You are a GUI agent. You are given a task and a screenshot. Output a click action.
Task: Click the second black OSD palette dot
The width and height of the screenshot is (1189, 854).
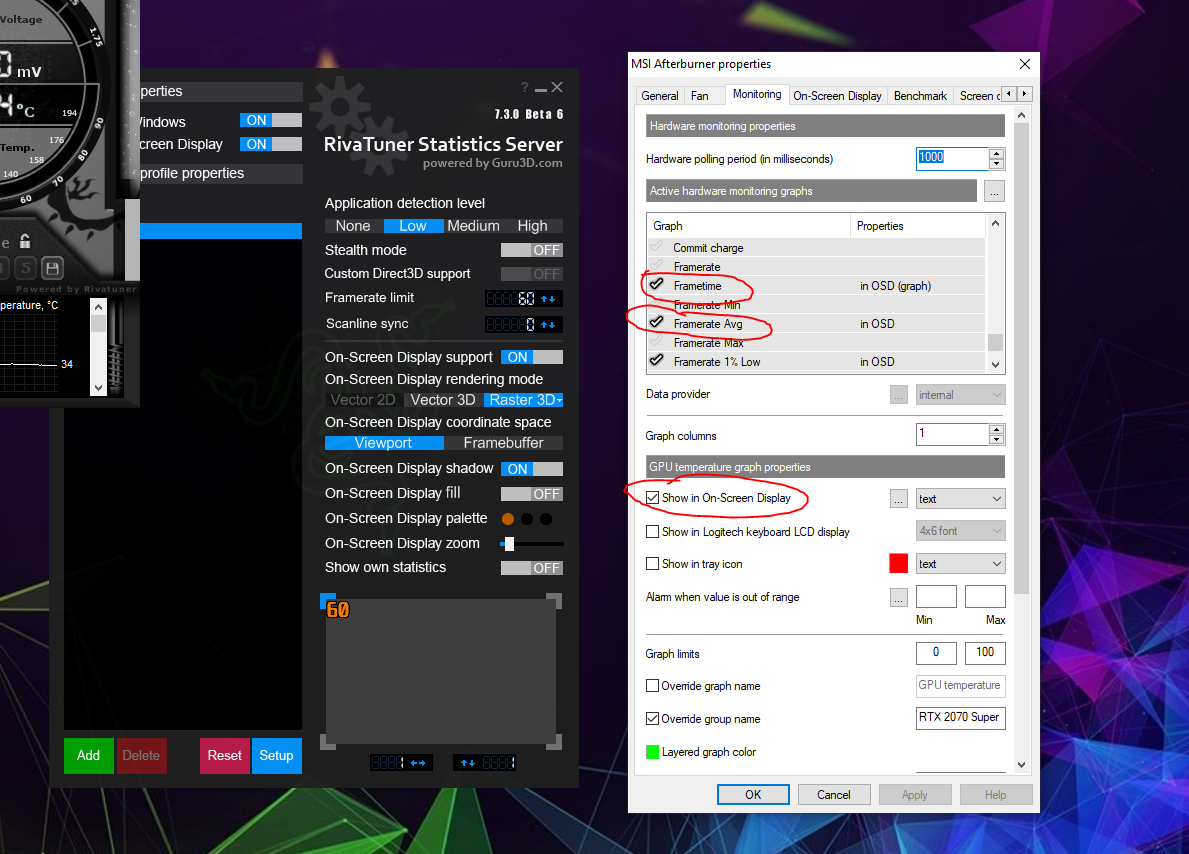coord(527,519)
